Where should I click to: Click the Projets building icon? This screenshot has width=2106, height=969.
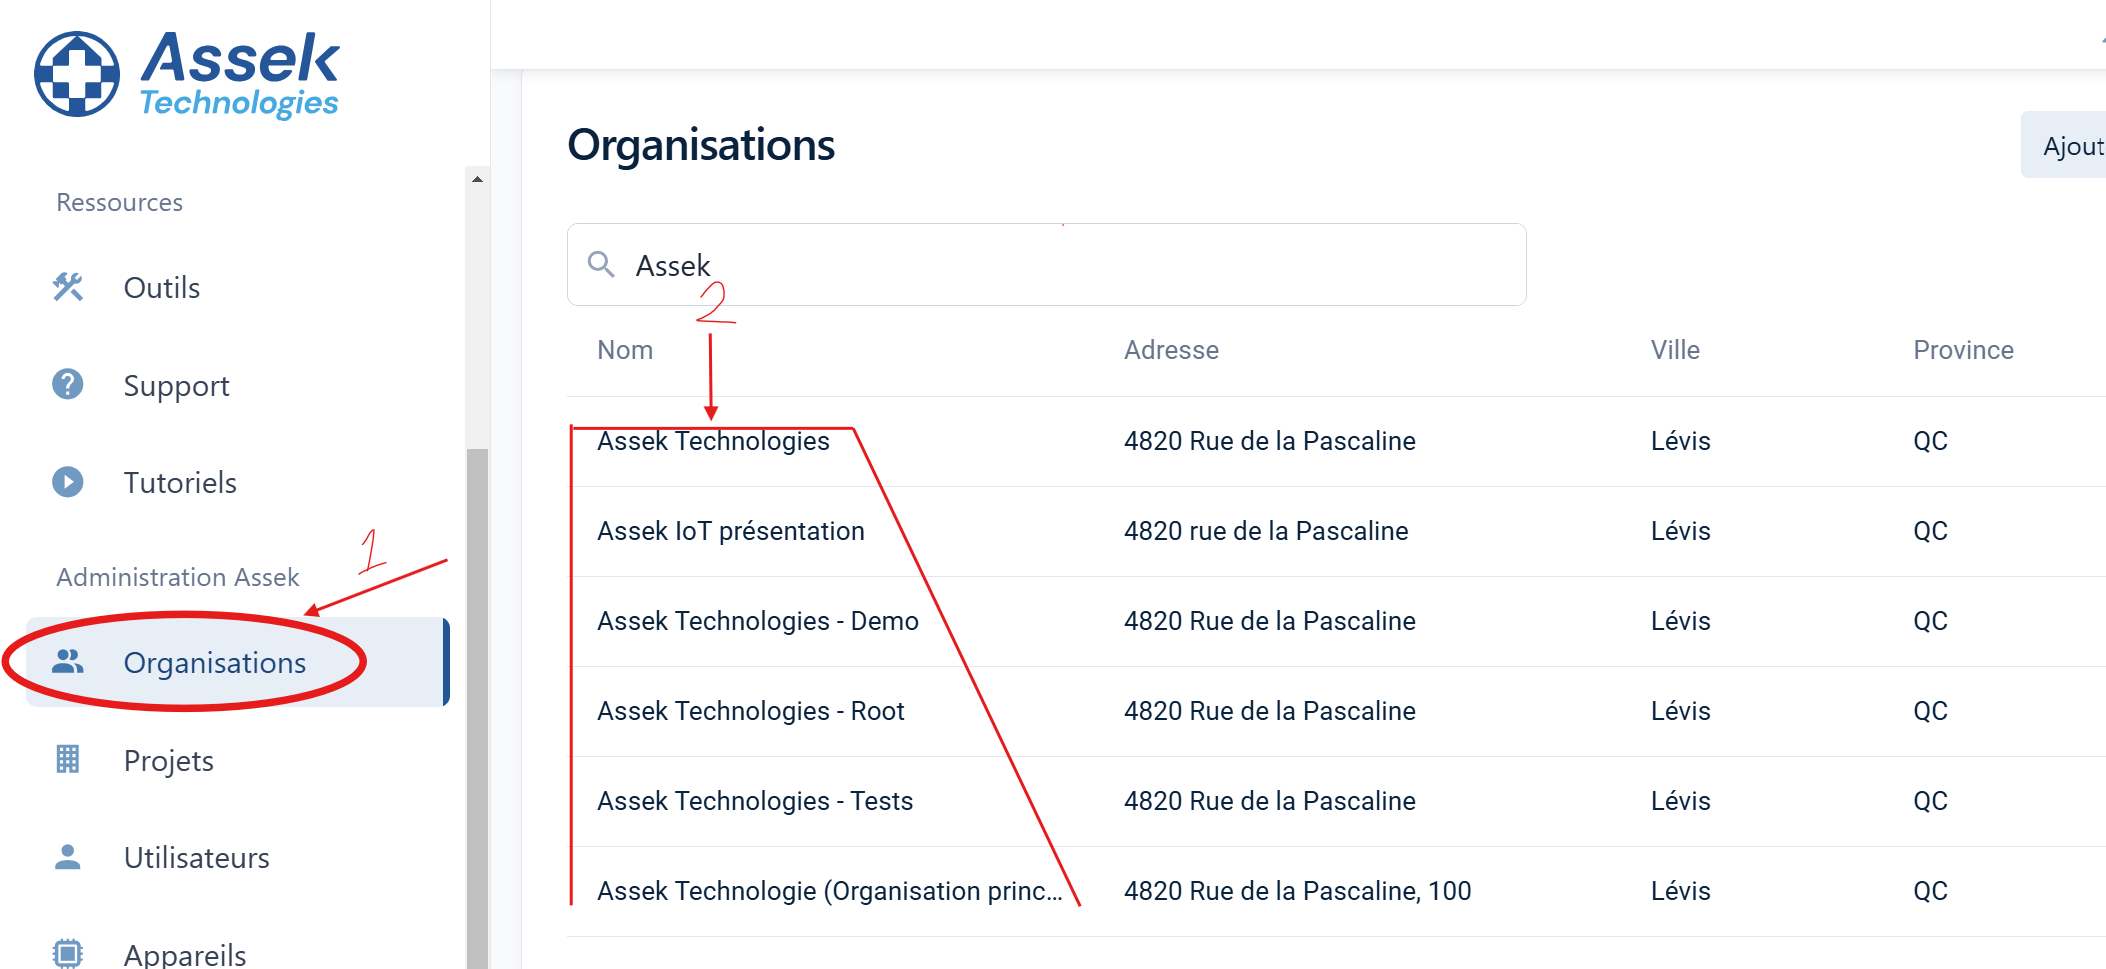click(x=68, y=760)
